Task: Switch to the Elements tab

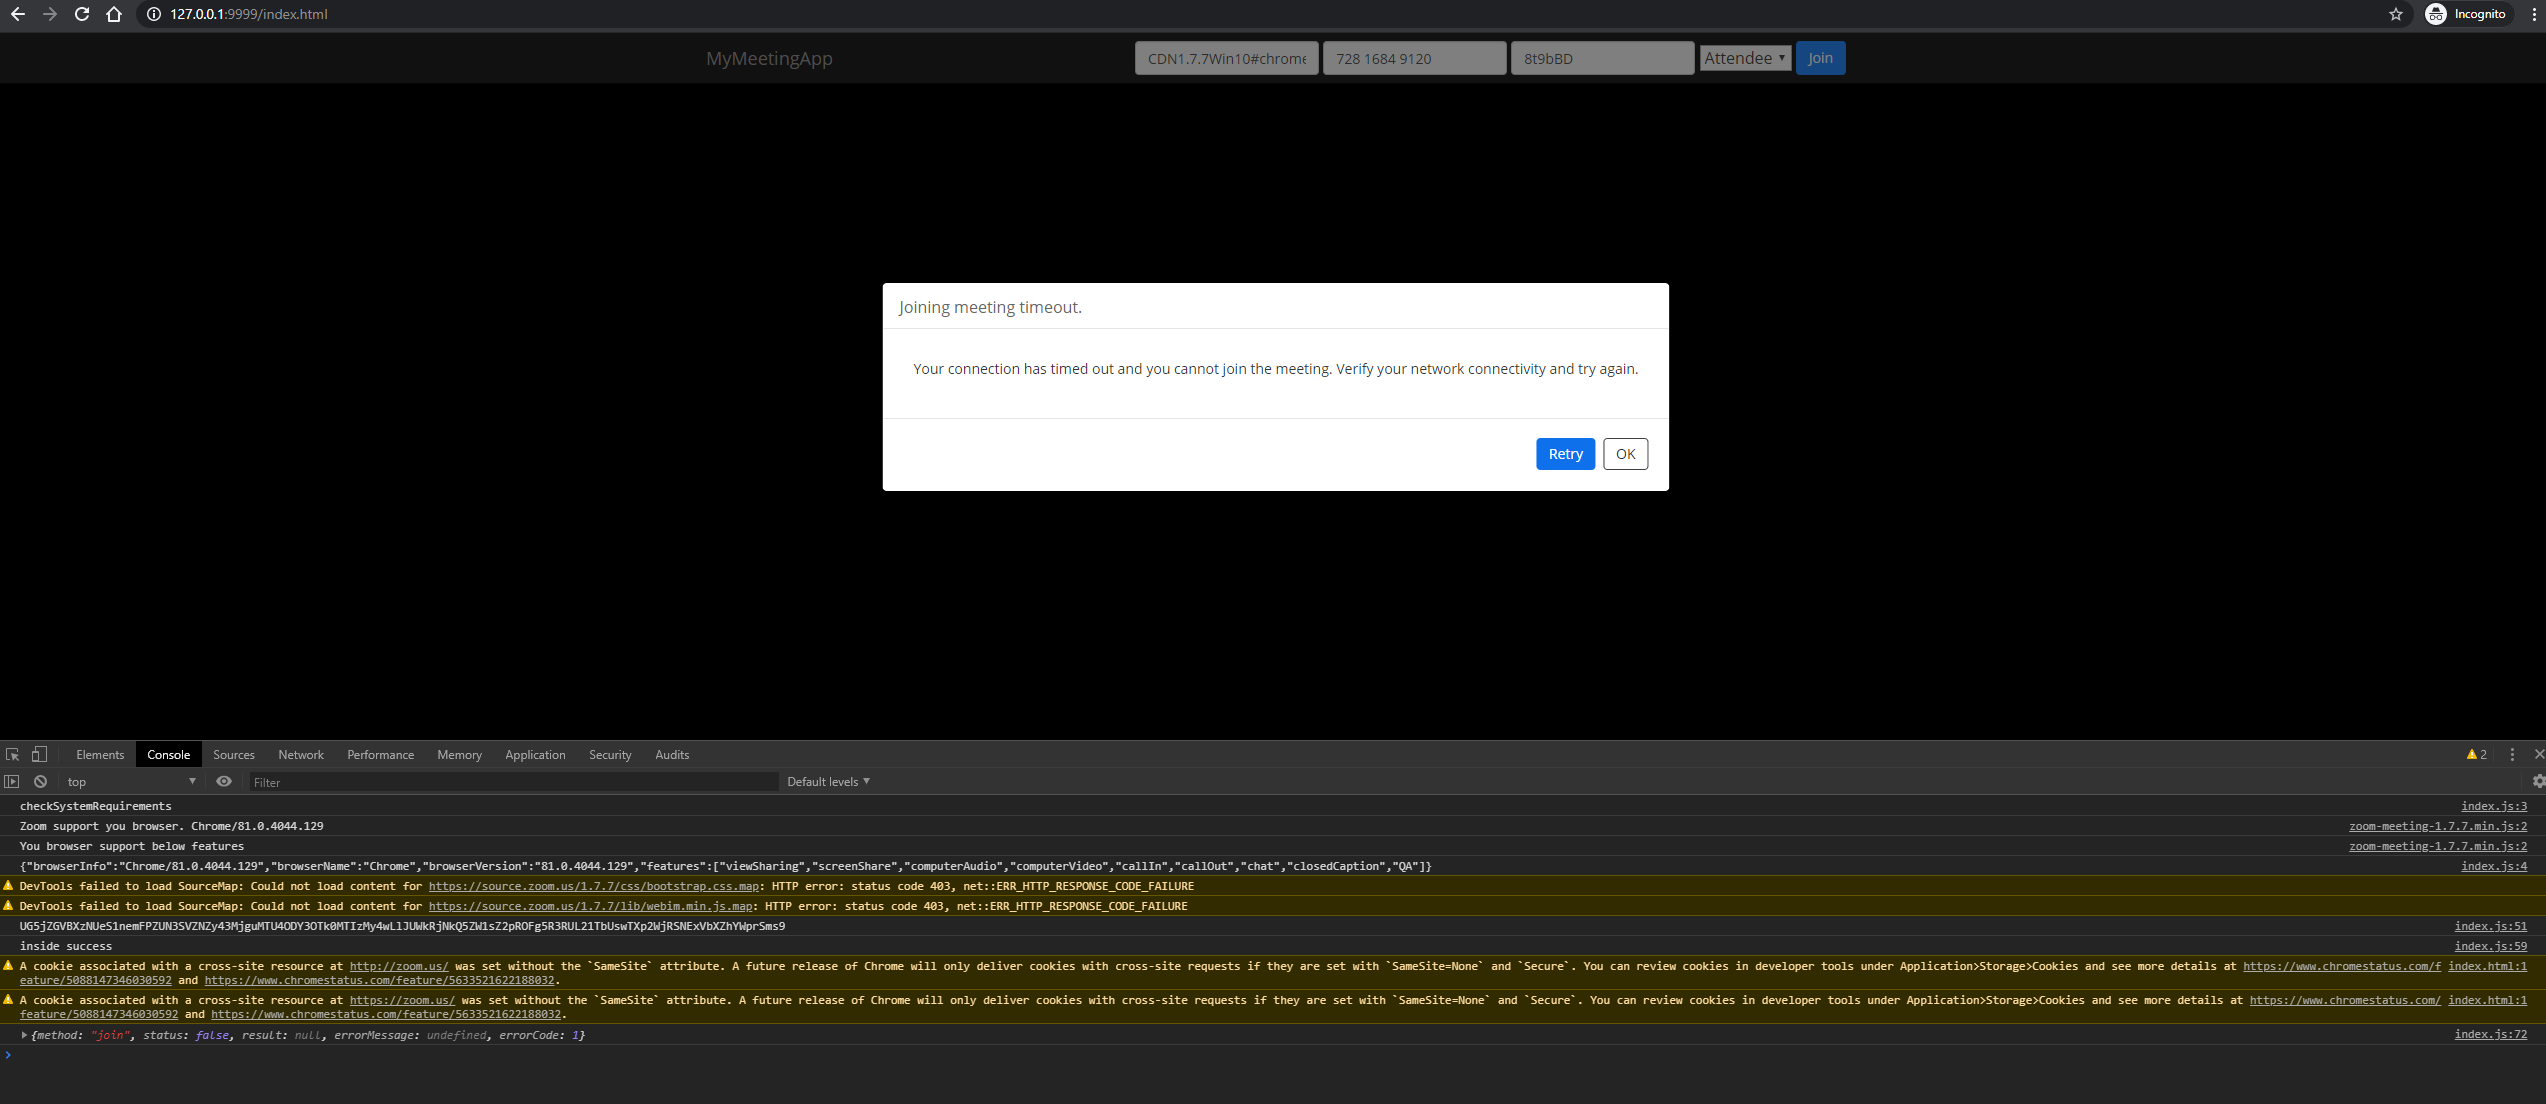Action: (100, 755)
